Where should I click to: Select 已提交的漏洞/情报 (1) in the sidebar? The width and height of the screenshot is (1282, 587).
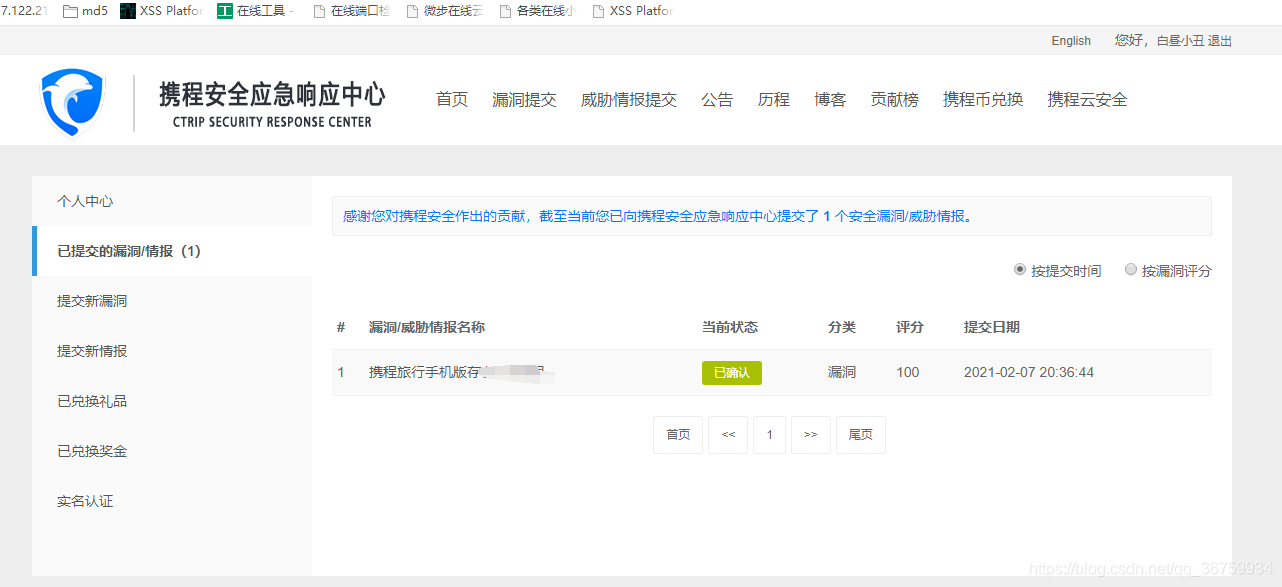(x=172, y=251)
